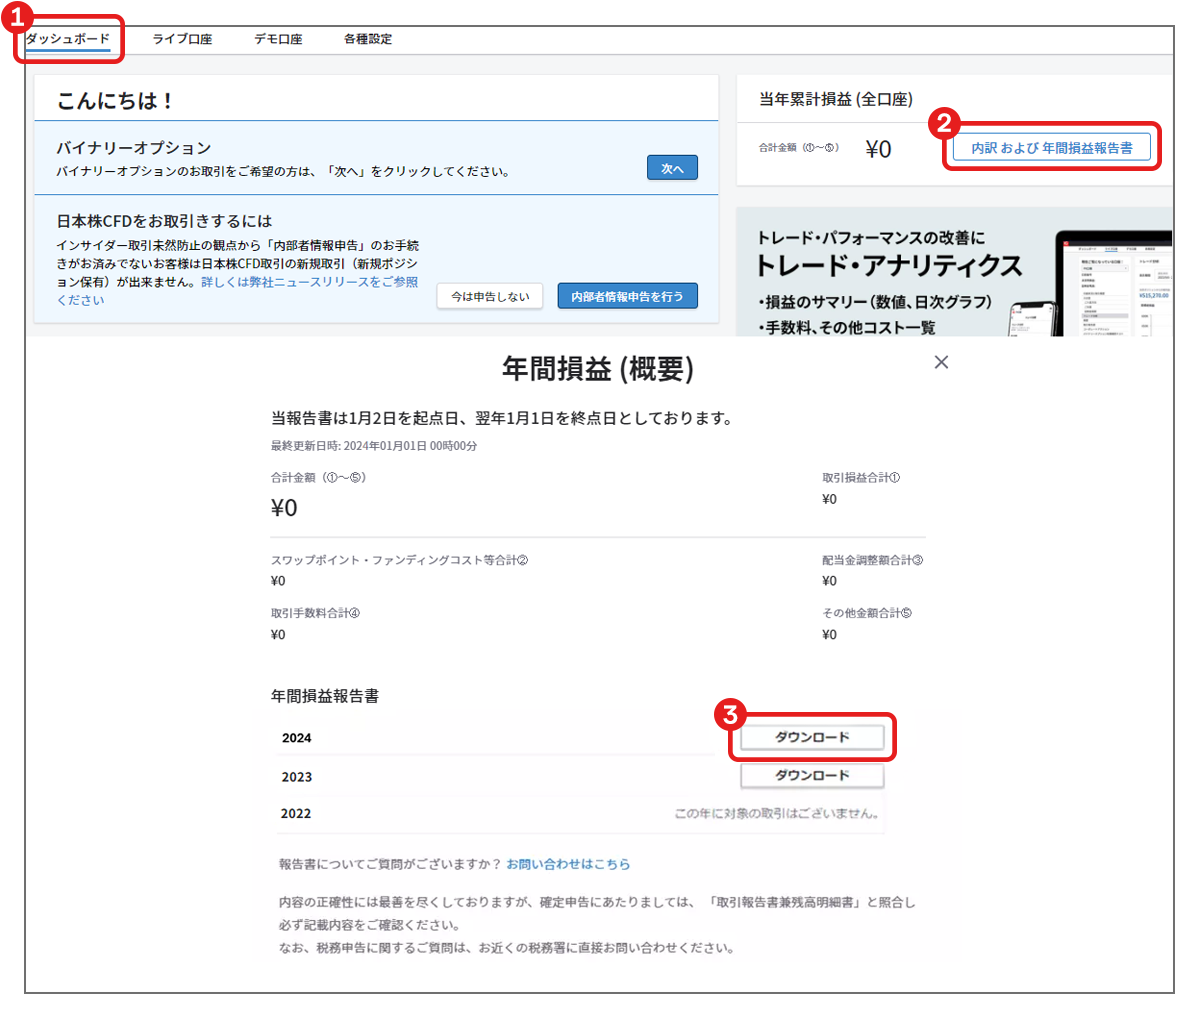Download the 2024 annual profit report
1197x1020 pixels.
pos(812,737)
